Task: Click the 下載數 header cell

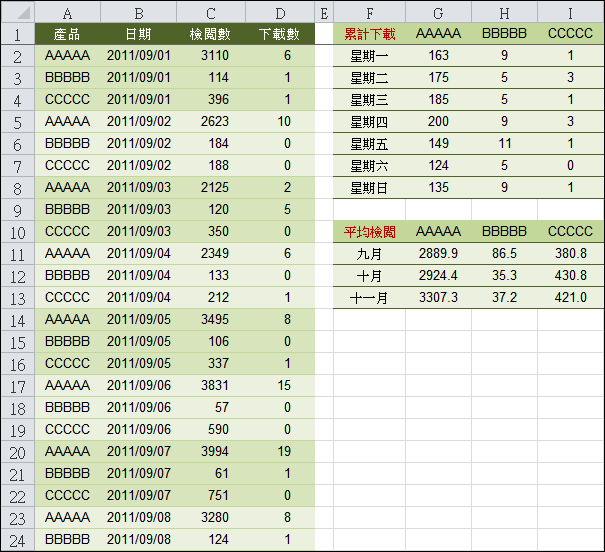Action: click(x=280, y=34)
